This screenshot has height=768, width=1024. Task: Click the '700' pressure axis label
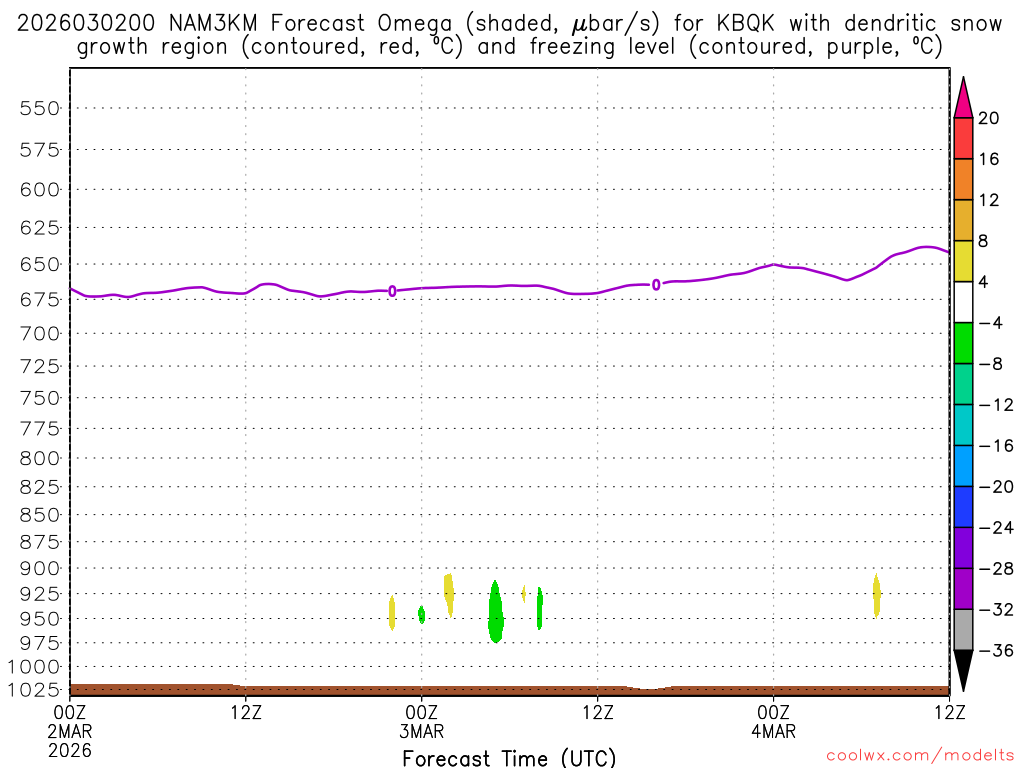point(40,334)
